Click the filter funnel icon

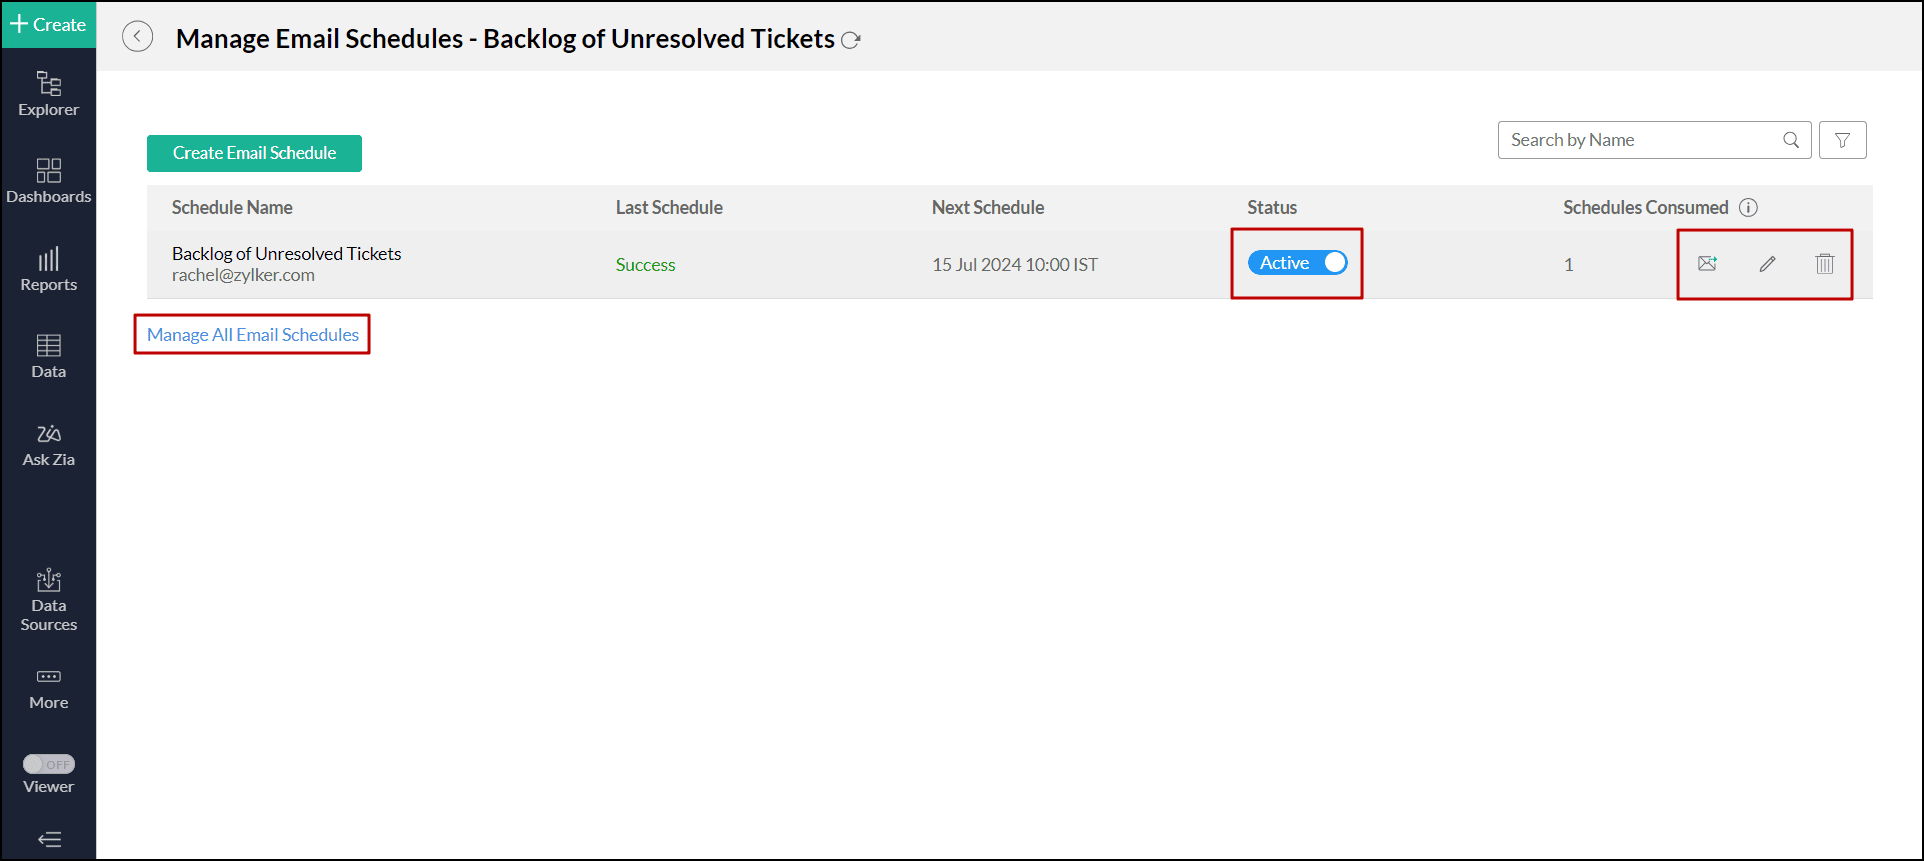click(1842, 141)
